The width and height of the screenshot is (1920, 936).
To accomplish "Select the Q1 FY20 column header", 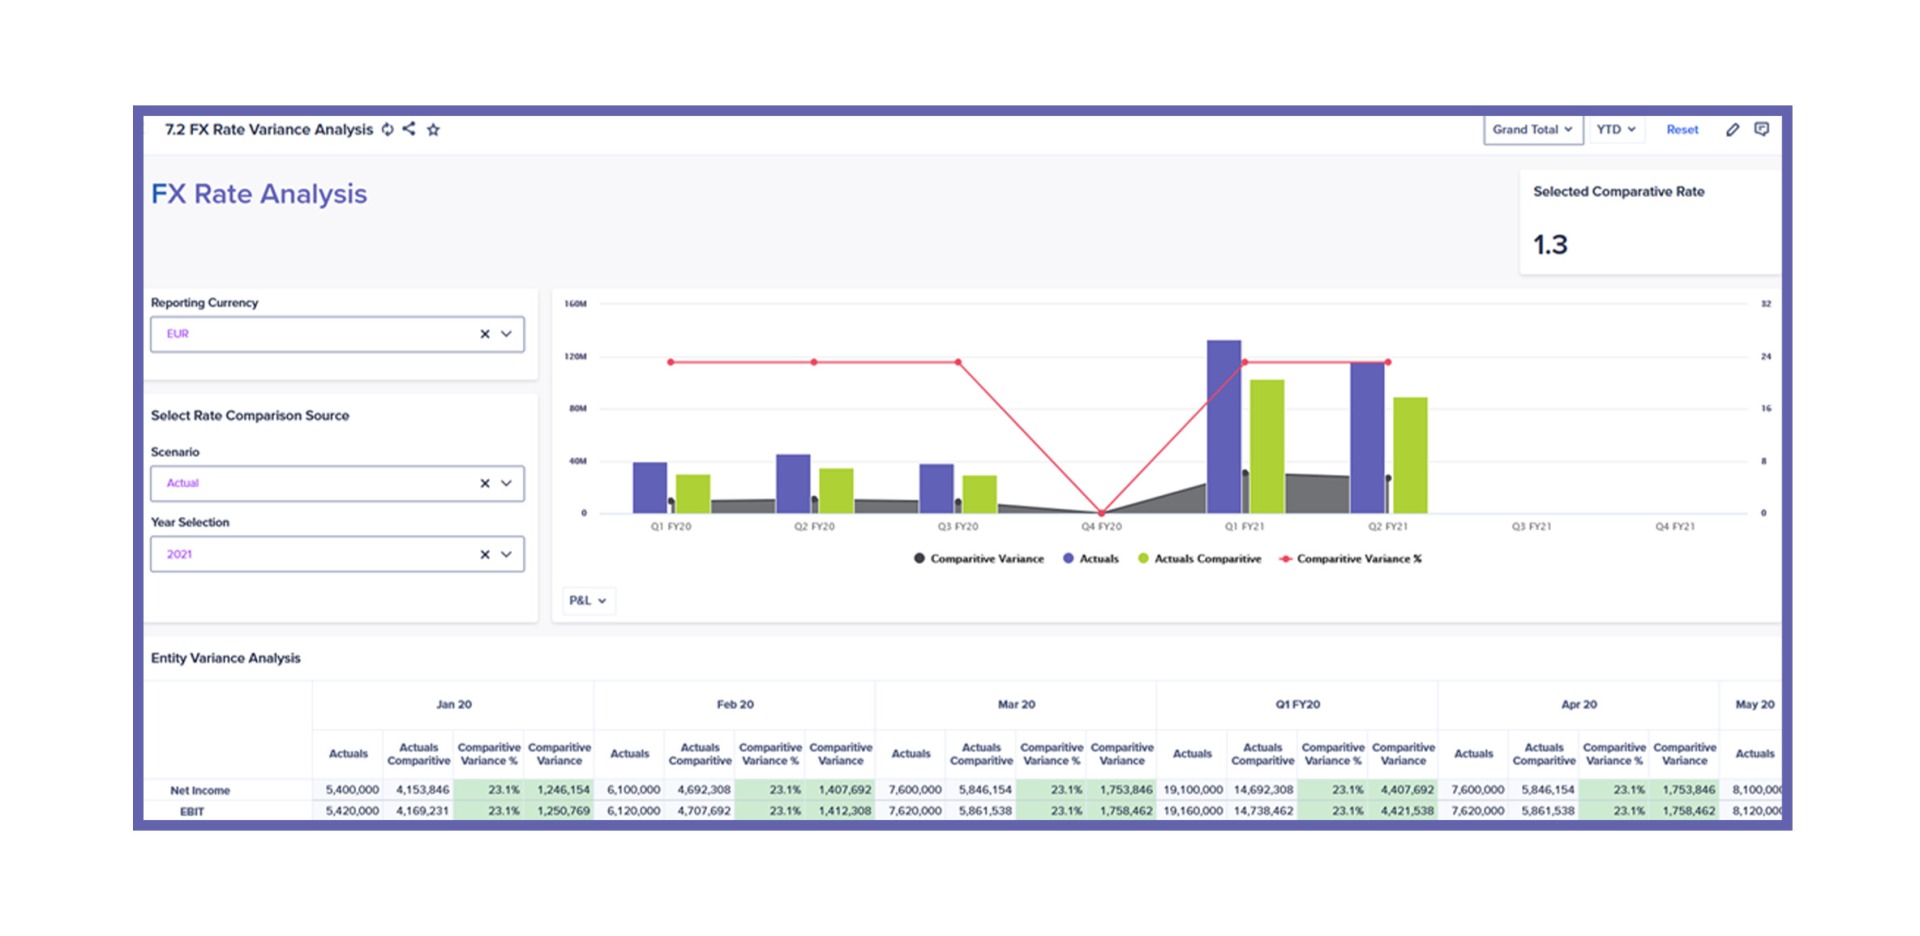I will 1297,705.
